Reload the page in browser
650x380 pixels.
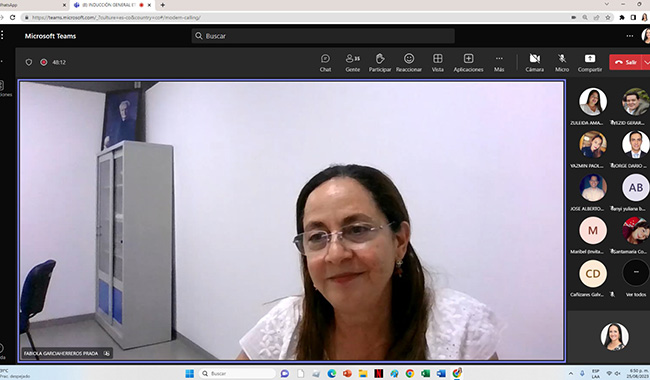(x=12, y=17)
